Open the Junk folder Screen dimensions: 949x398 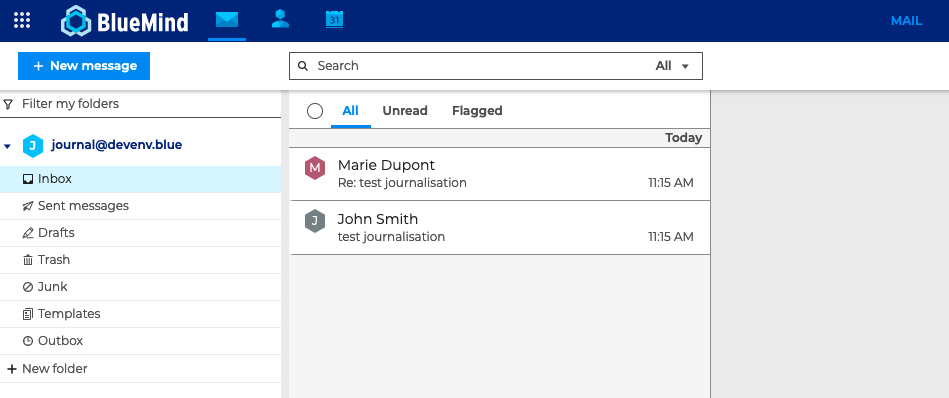point(140,287)
